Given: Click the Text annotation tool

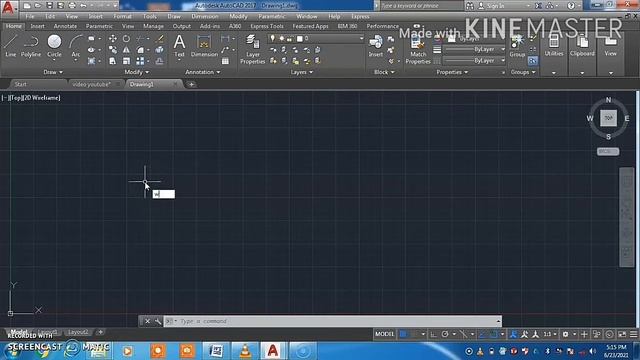Looking at the screenshot, I should pos(179,46).
